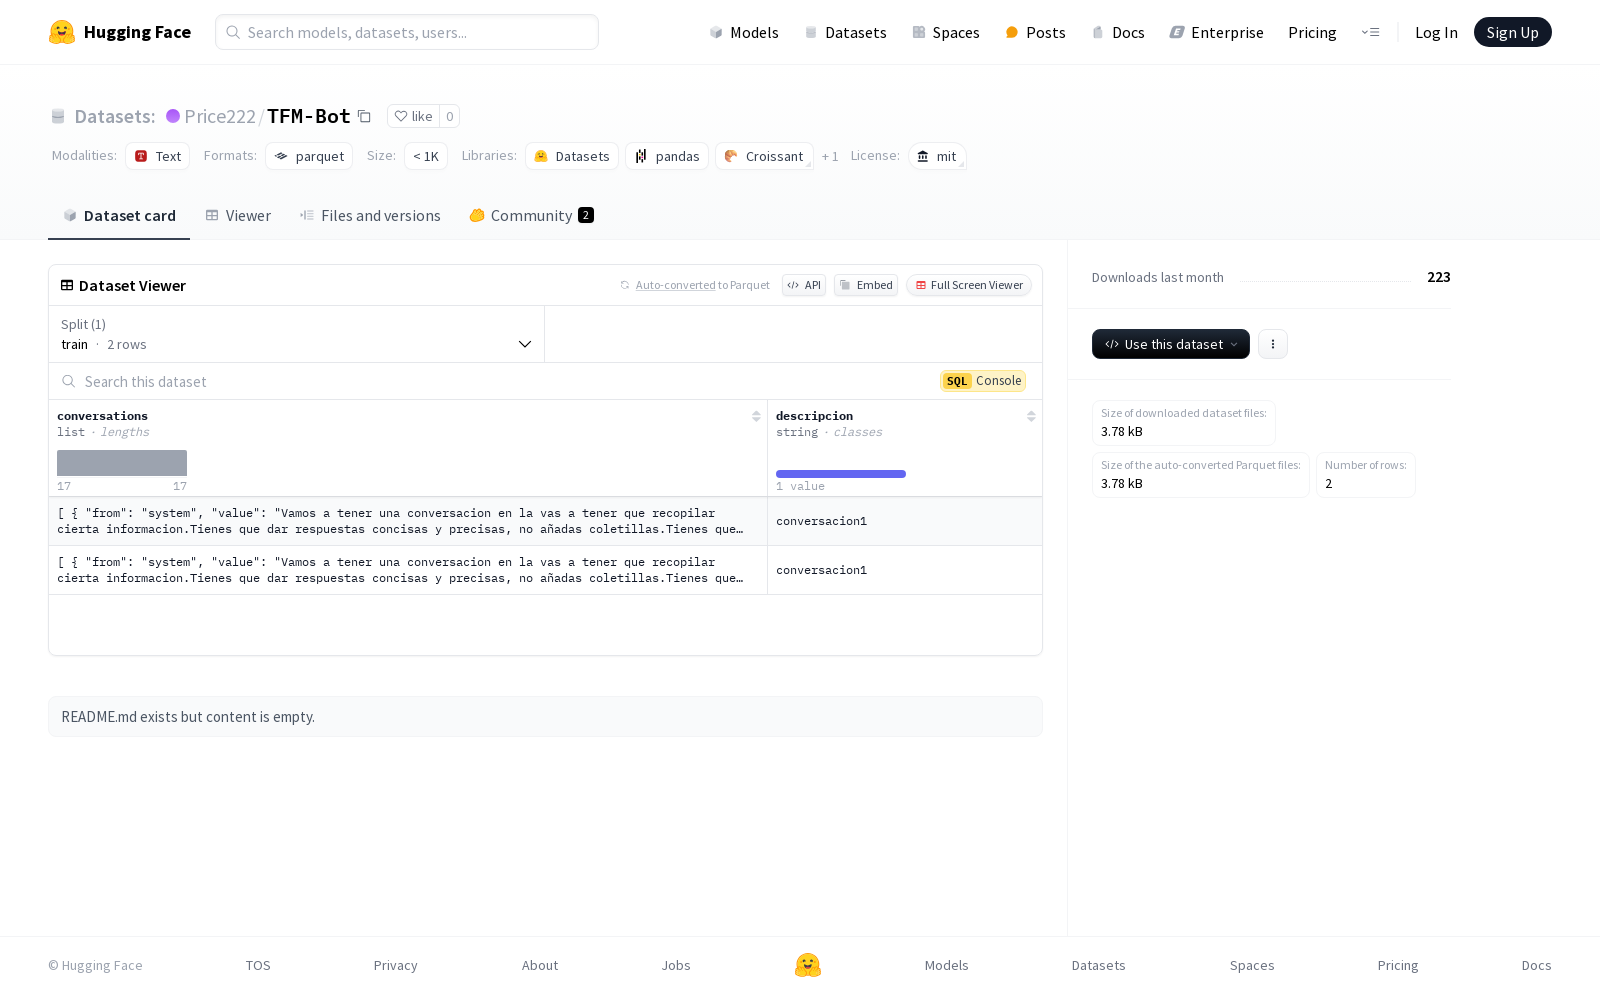This screenshot has height=1000, width=1600.
Task: Click the conversations lengths histogram bar
Action: point(122,463)
